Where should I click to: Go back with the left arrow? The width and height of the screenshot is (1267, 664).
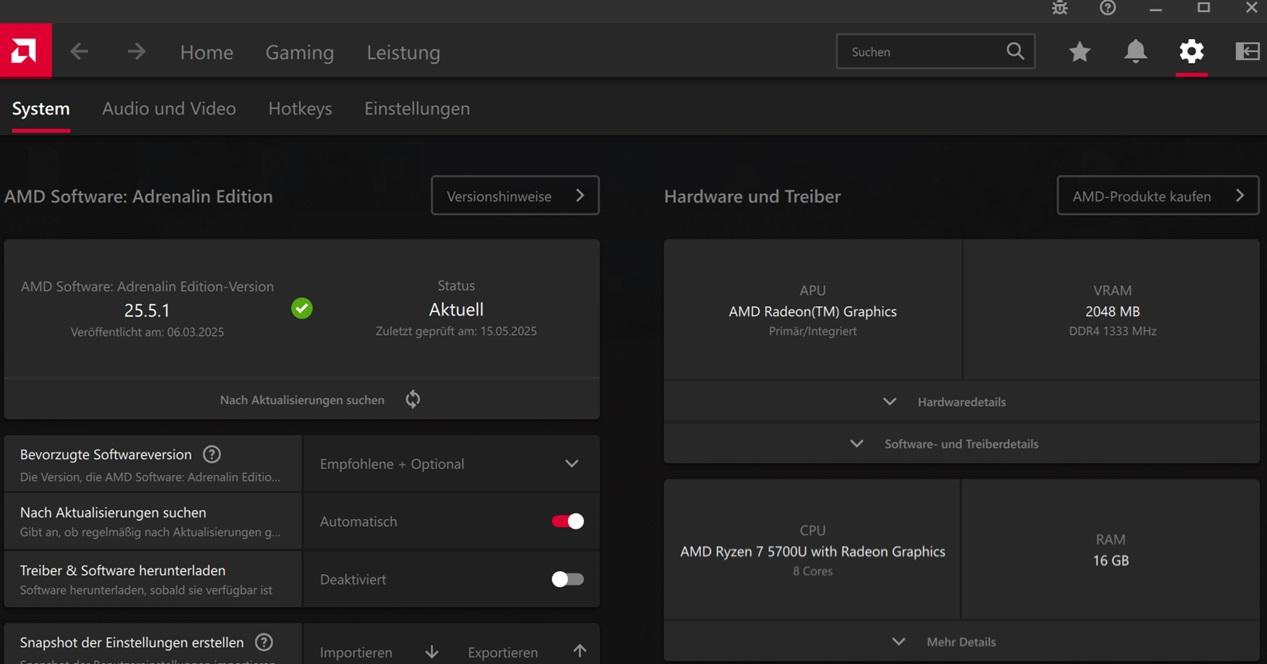click(x=79, y=52)
